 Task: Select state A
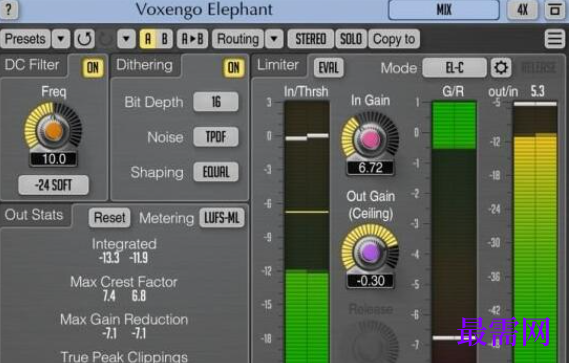[148, 39]
